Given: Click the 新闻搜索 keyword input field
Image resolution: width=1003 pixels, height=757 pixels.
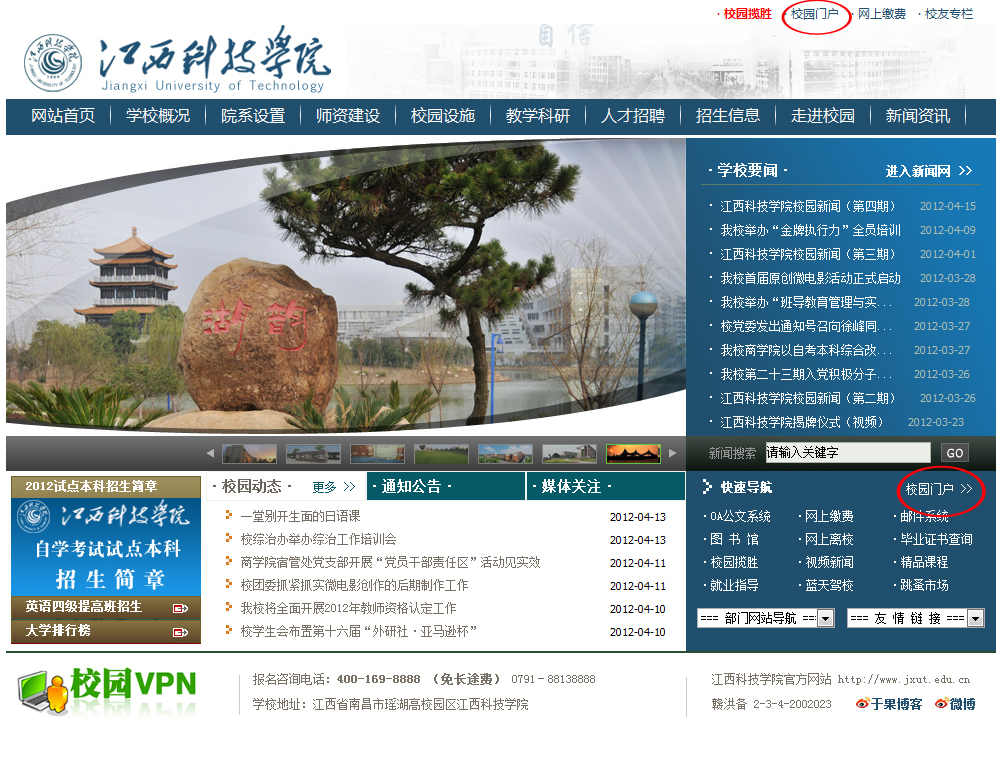Looking at the screenshot, I should tap(847, 453).
